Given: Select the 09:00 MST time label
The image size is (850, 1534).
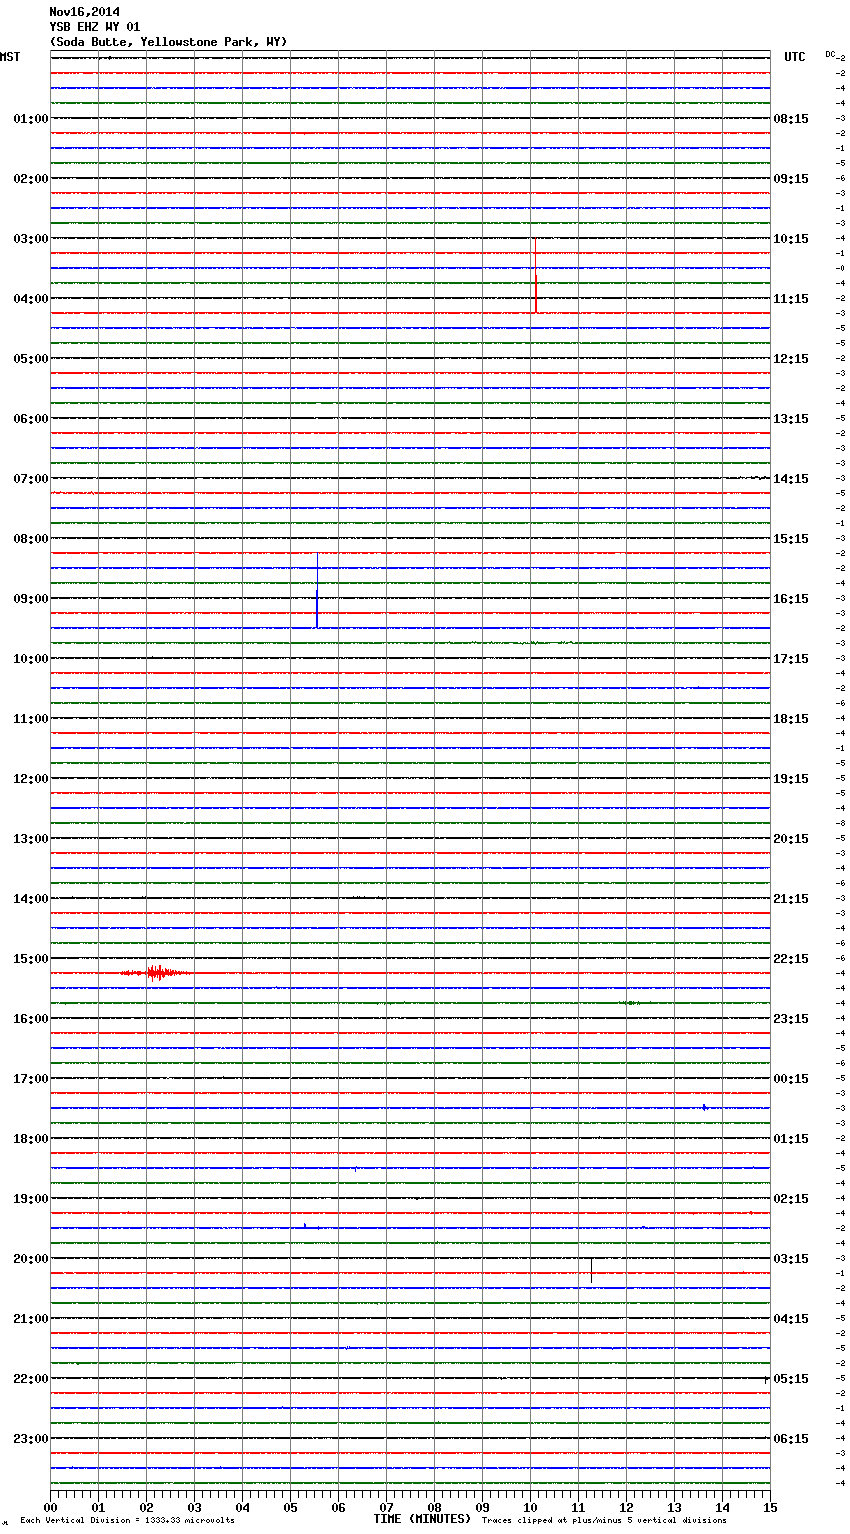Looking at the screenshot, I should pos(31,599).
